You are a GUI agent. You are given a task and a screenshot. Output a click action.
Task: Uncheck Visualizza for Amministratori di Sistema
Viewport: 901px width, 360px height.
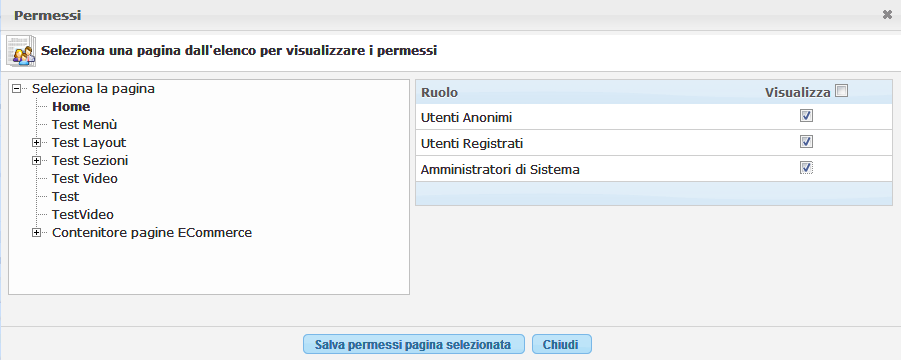pos(806,167)
